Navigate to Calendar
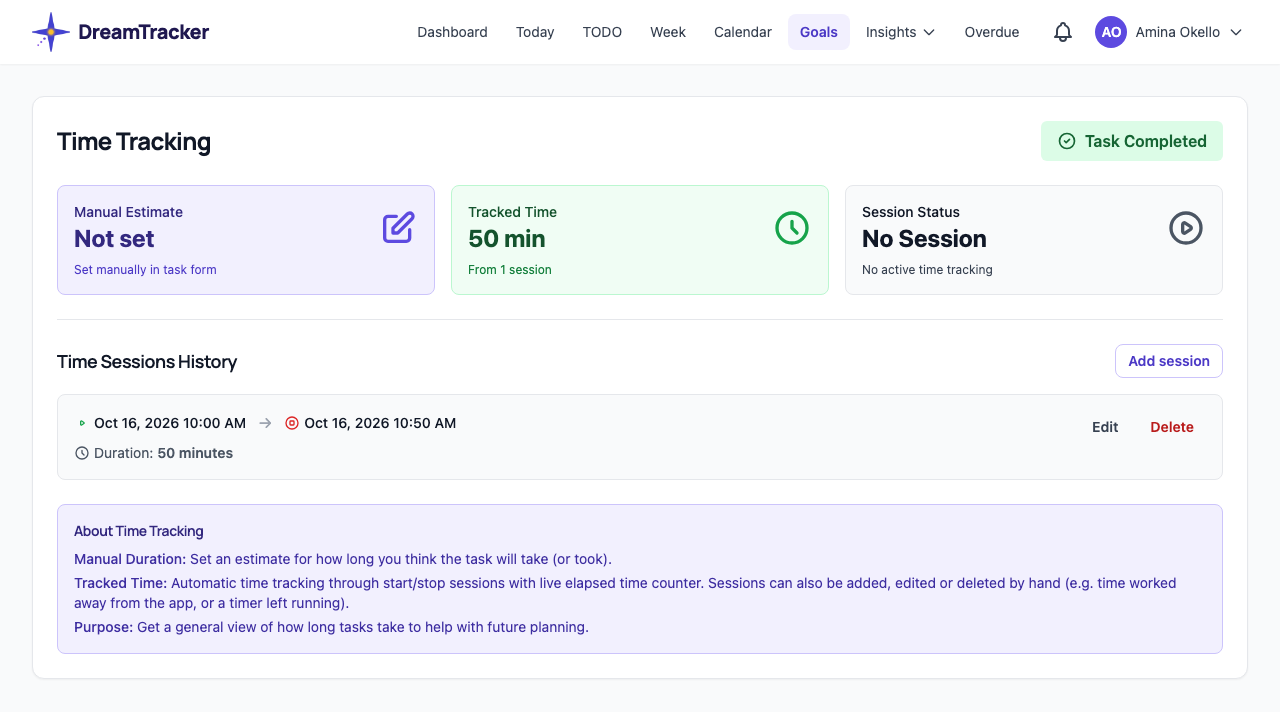 point(743,32)
